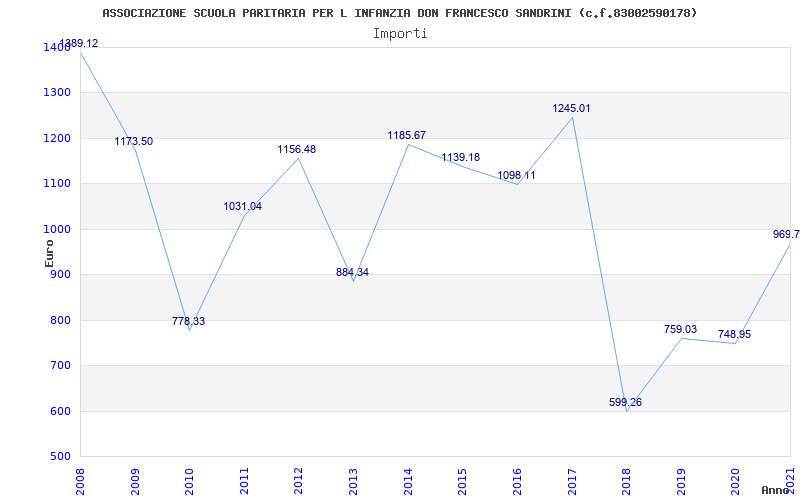Select the 1031.04 value label

242,207
